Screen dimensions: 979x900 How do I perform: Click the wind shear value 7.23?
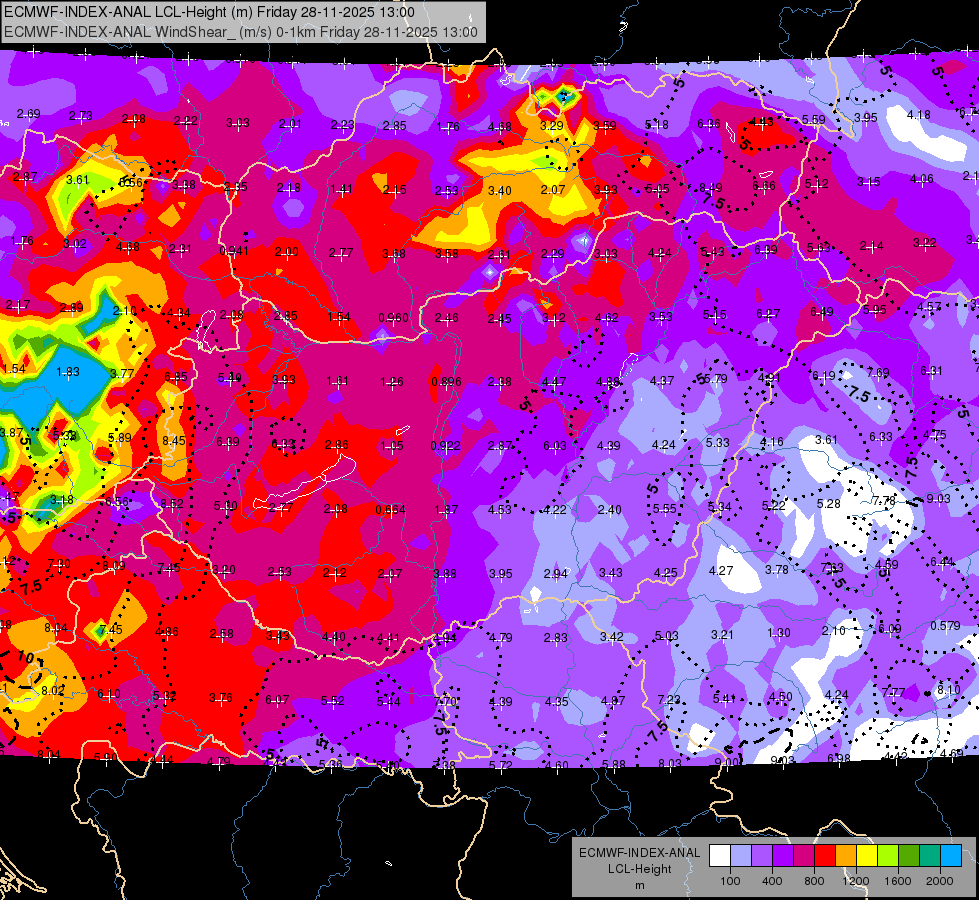[669, 700]
